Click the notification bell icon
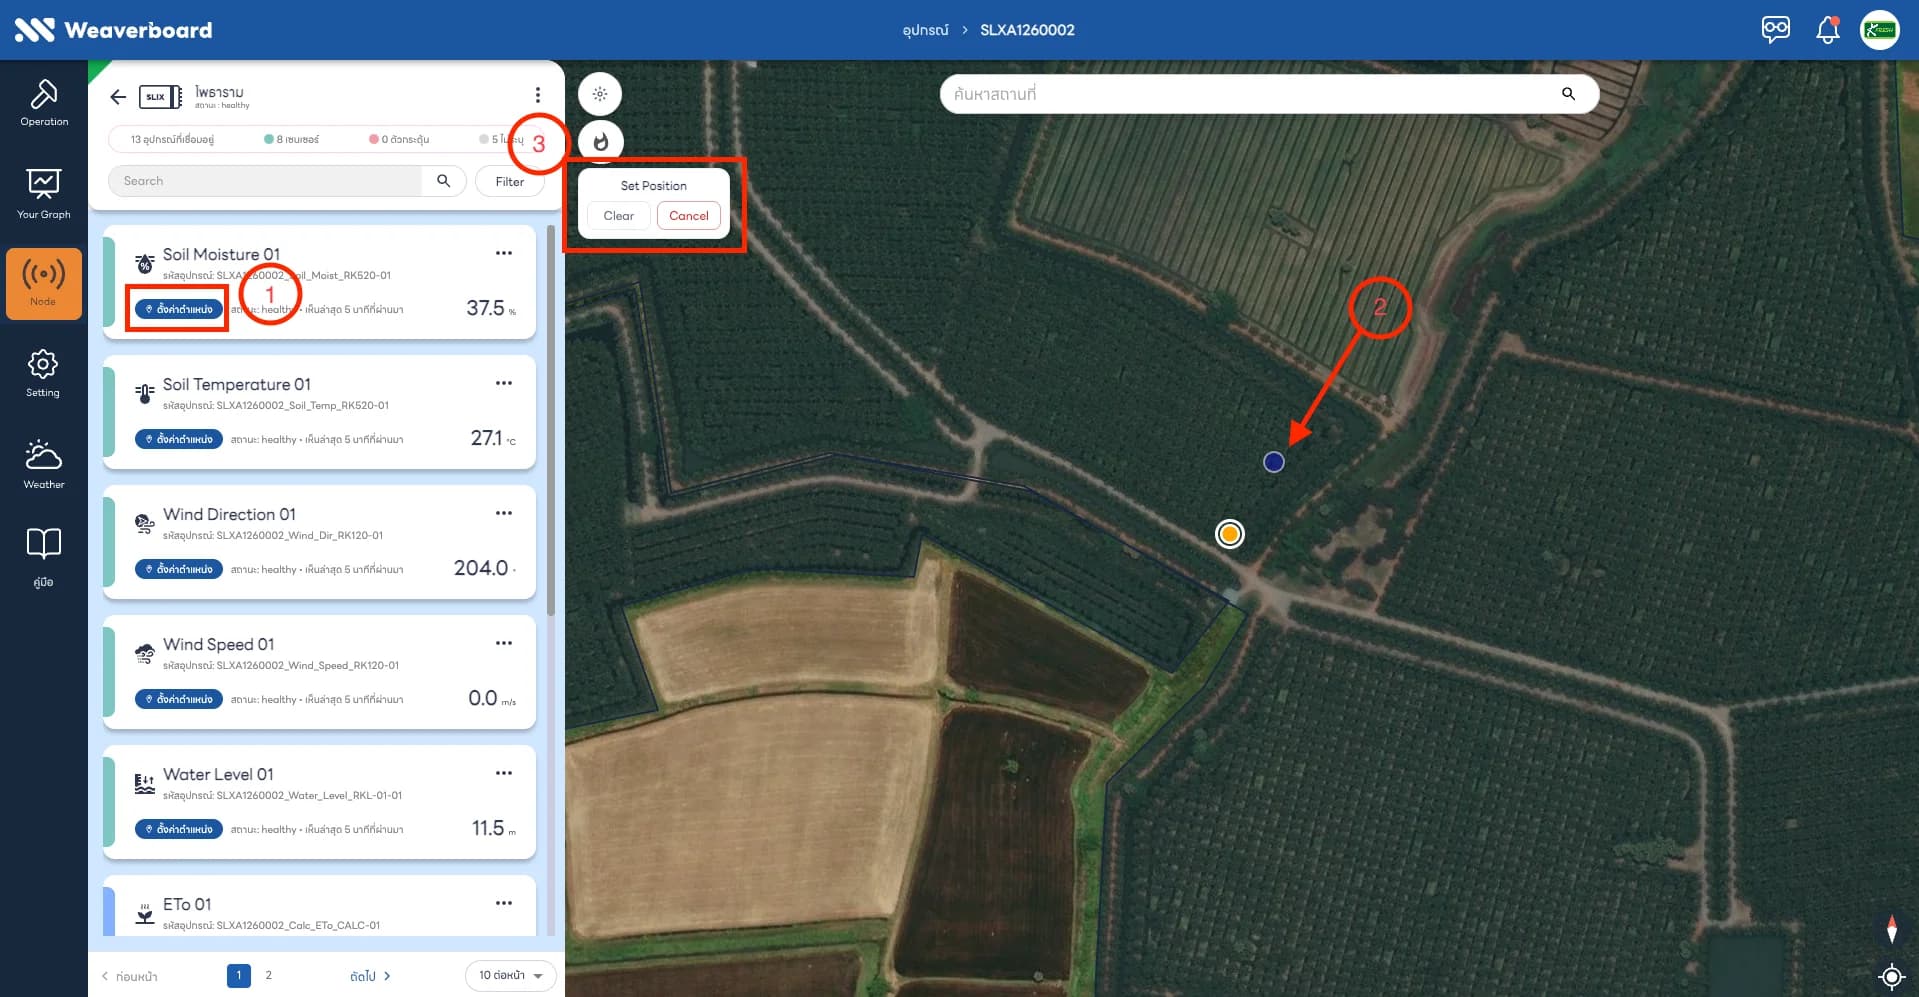Screen dimensions: 1919x997 (1827, 30)
